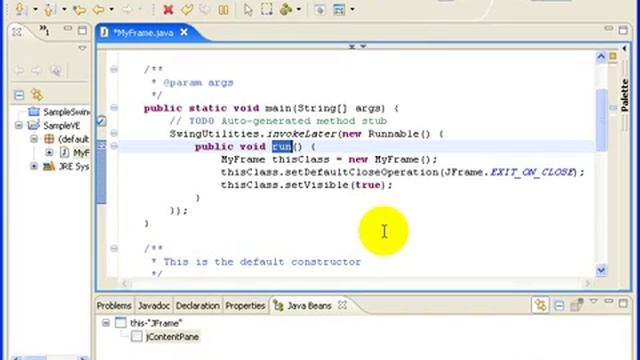Screen dimensions: 640x360
Task: Collapse the run method fold marker
Action: 114,146
